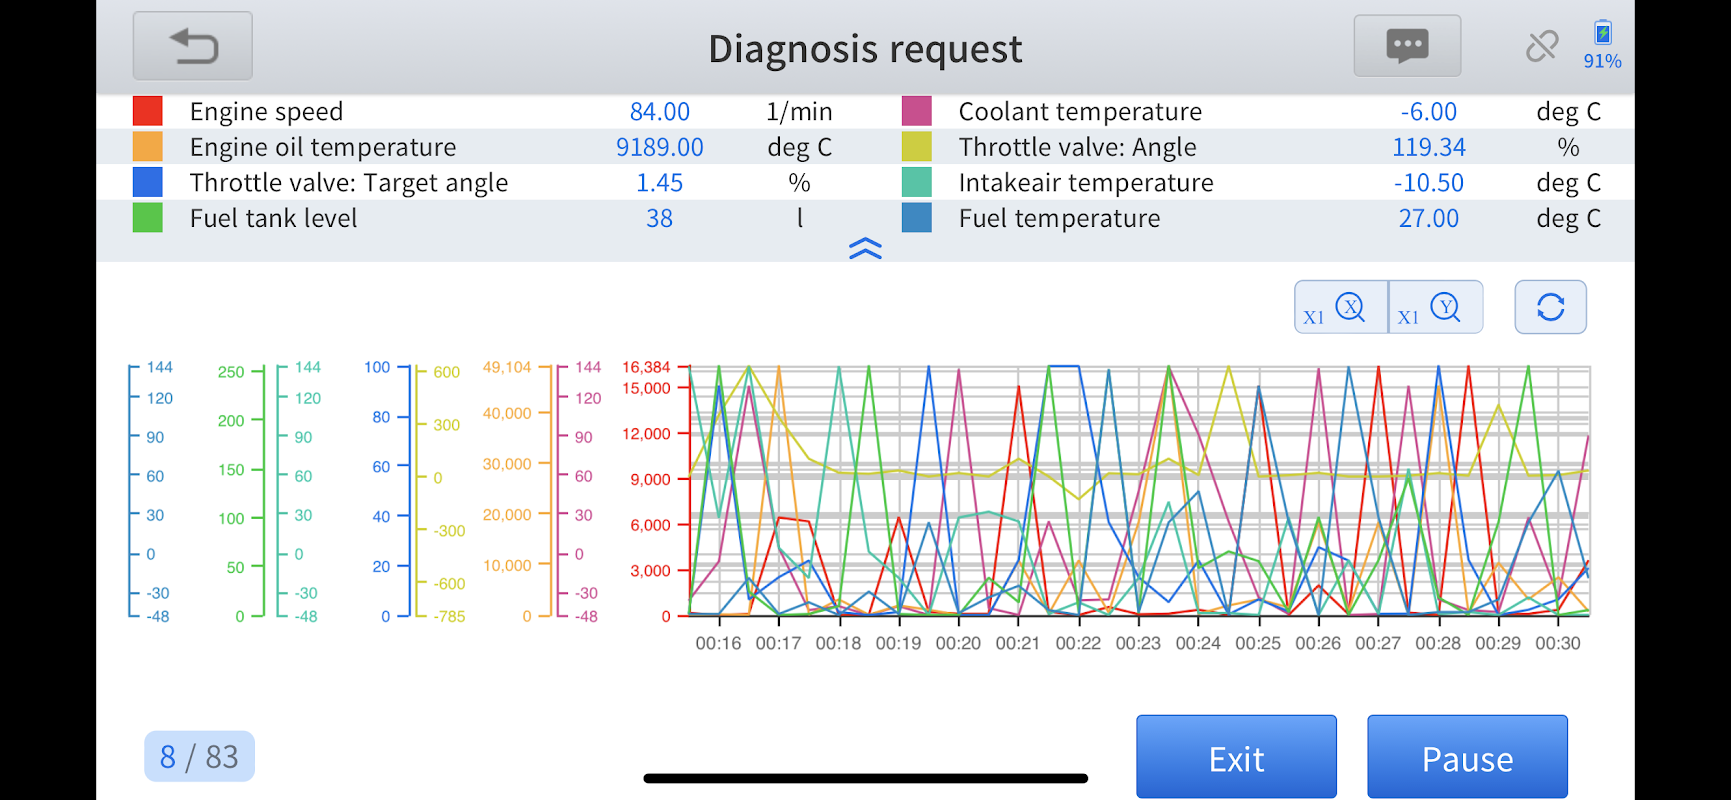Screen dimensions: 1731x800
Task: Select the Fuel temperature data row
Action: pyautogui.click(x=1059, y=218)
